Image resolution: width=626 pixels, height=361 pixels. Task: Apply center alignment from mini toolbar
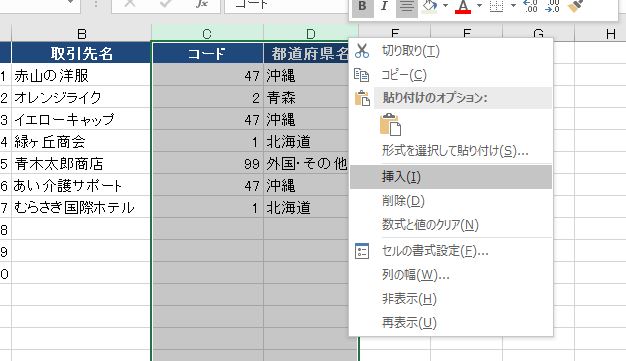[407, 6]
